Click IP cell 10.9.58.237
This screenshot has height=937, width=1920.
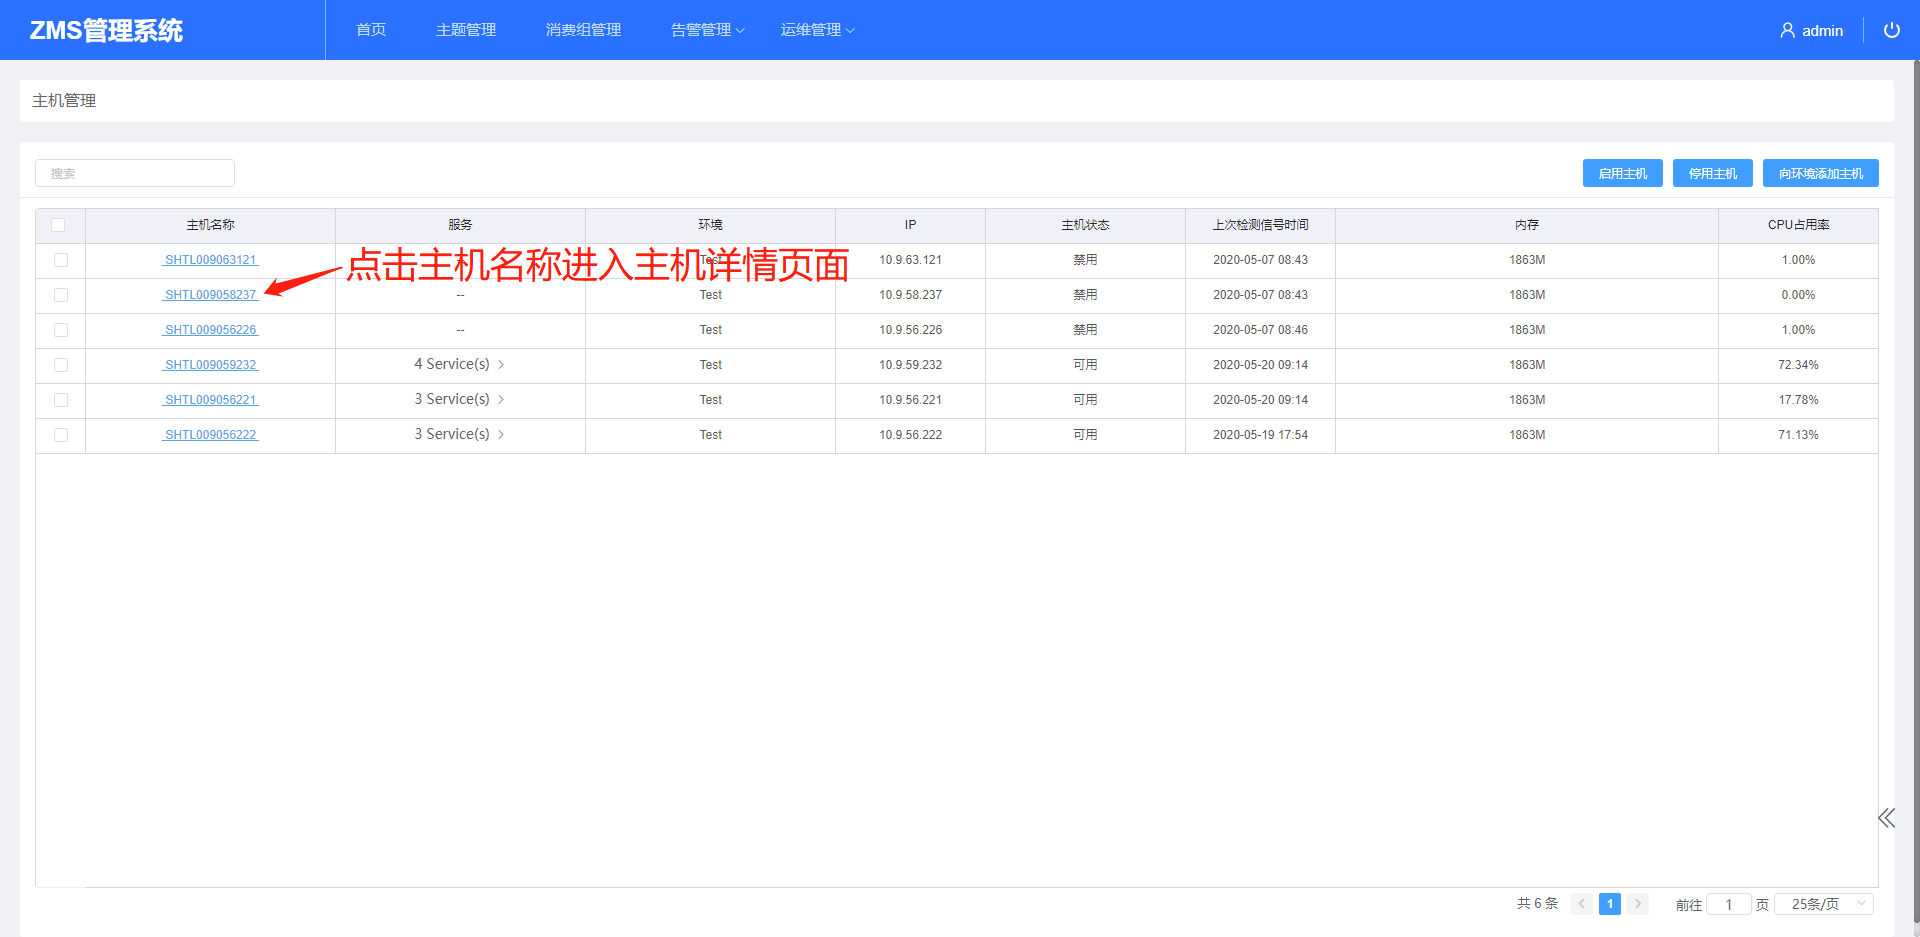910,295
